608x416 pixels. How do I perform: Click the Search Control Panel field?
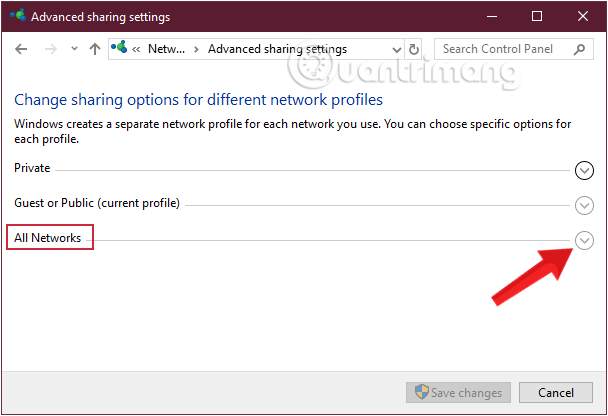click(x=503, y=49)
